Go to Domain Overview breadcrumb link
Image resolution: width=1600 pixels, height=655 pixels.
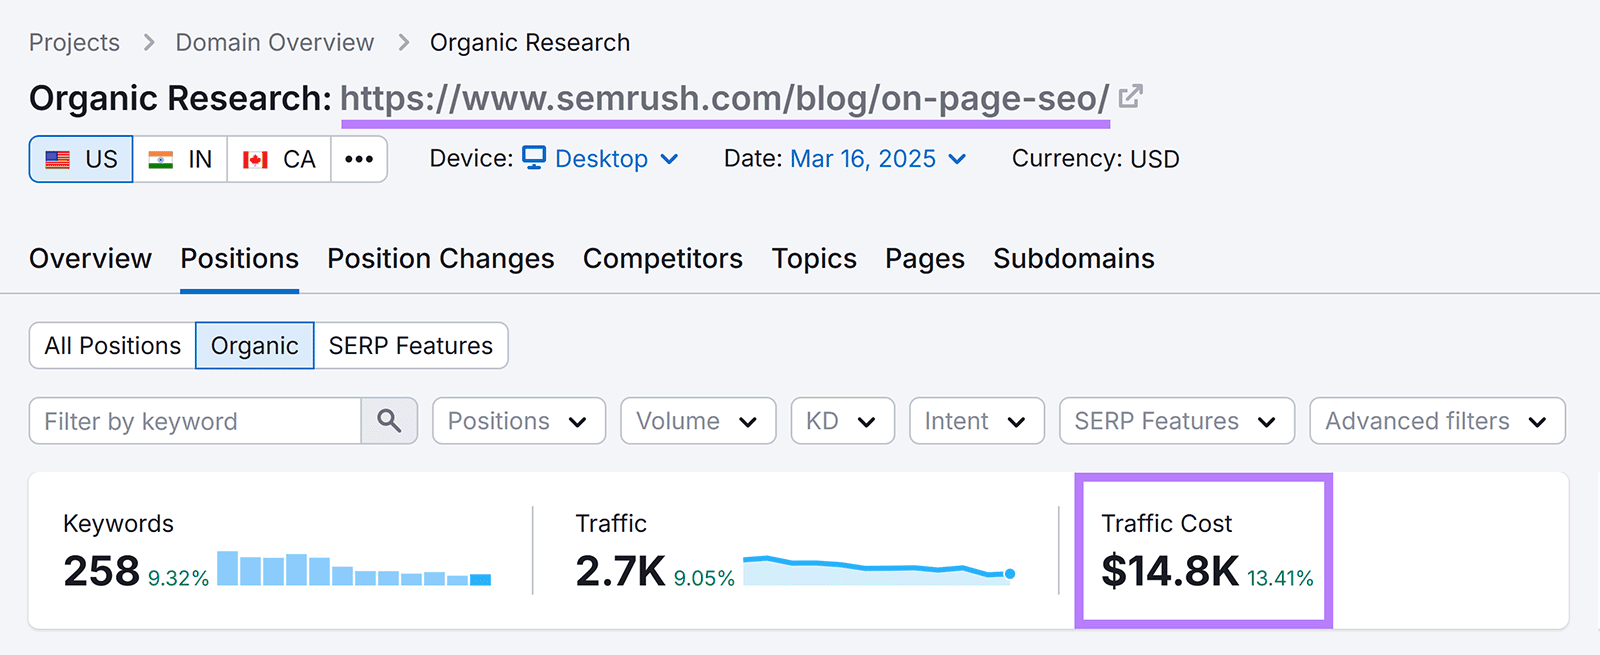click(x=275, y=43)
